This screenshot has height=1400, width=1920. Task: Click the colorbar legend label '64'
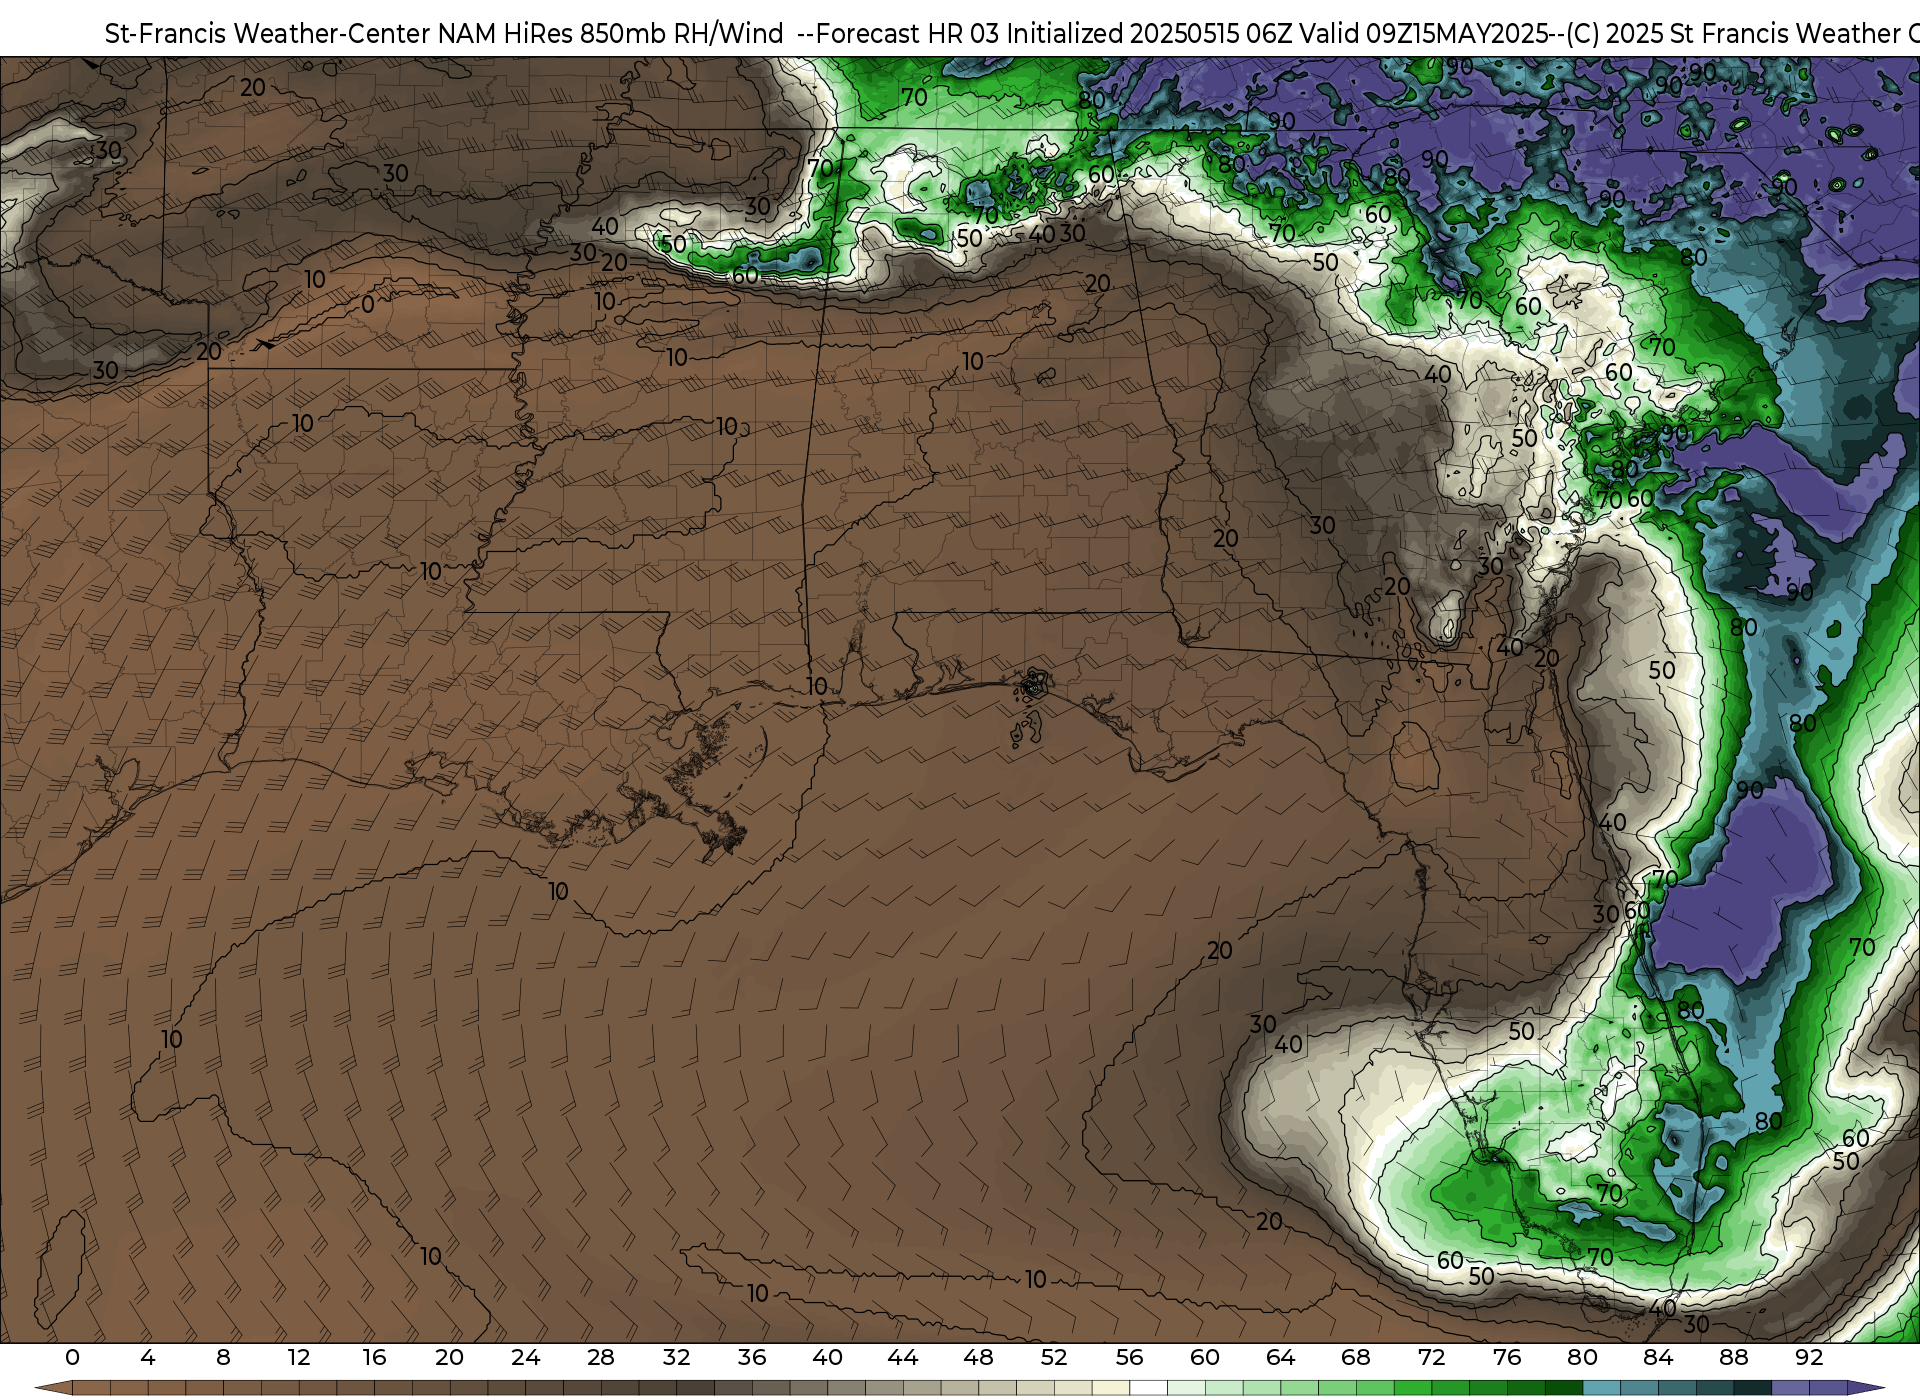click(x=1280, y=1357)
